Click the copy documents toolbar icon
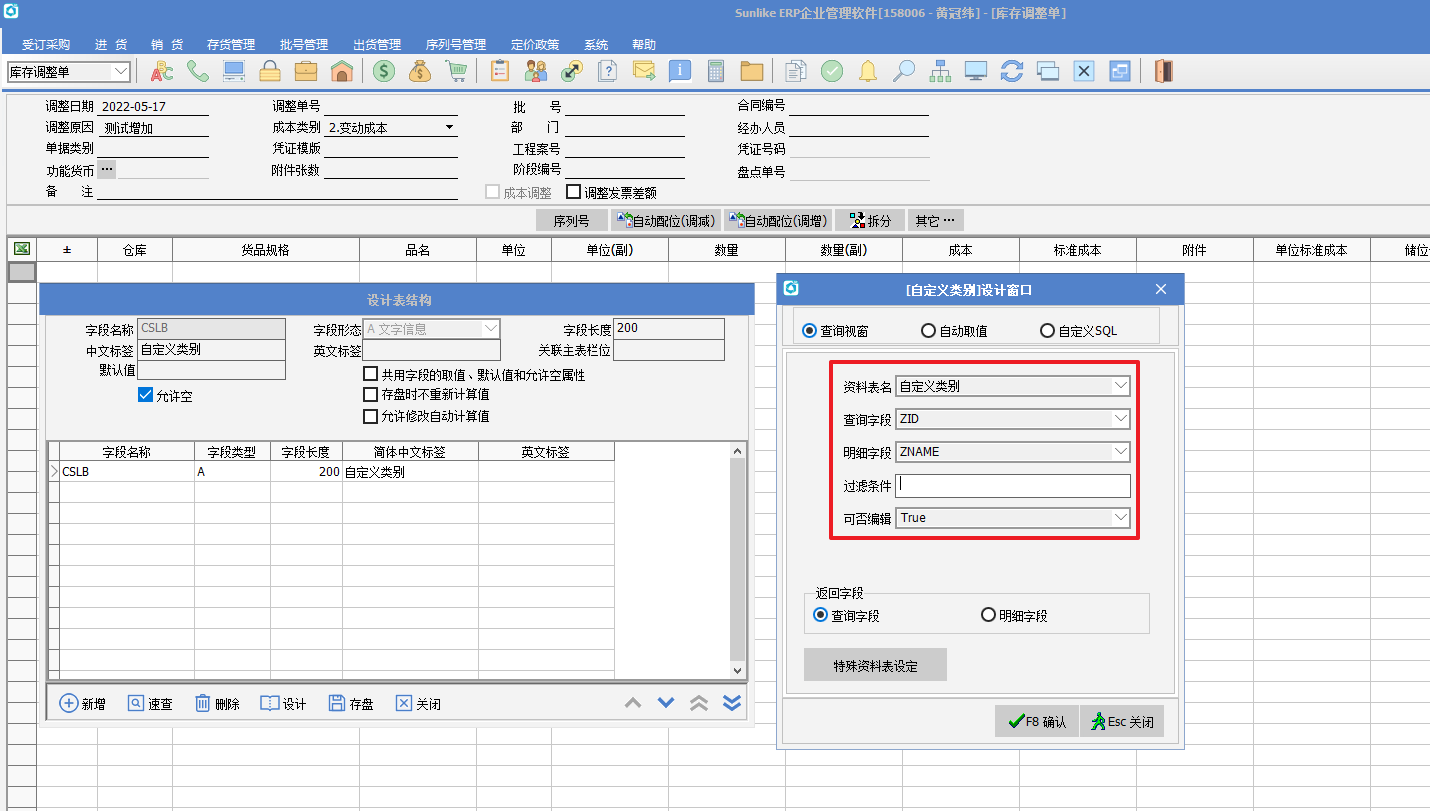The height and width of the screenshot is (811, 1430). click(x=796, y=71)
